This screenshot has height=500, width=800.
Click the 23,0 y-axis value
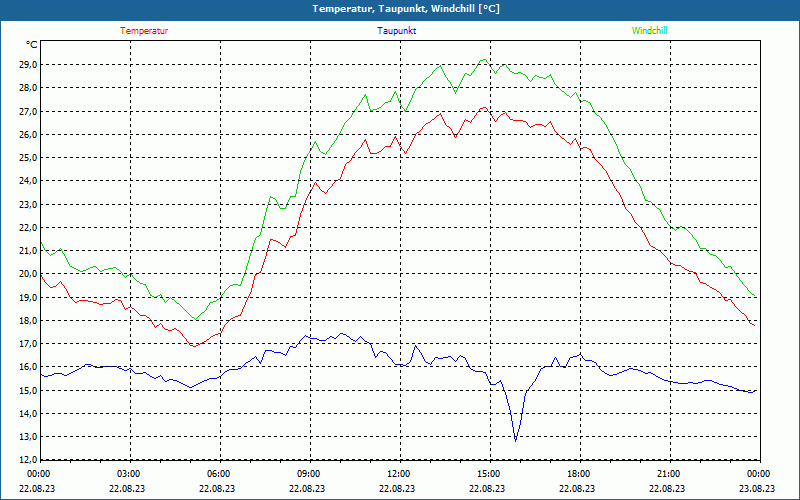click(x=28, y=205)
